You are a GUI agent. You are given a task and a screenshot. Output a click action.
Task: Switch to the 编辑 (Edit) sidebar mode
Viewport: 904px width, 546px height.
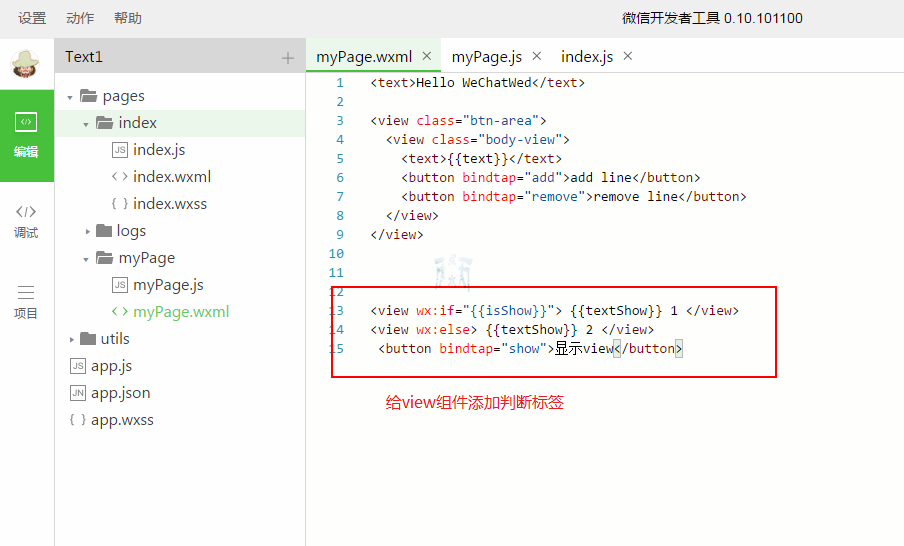click(x=26, y=136)
